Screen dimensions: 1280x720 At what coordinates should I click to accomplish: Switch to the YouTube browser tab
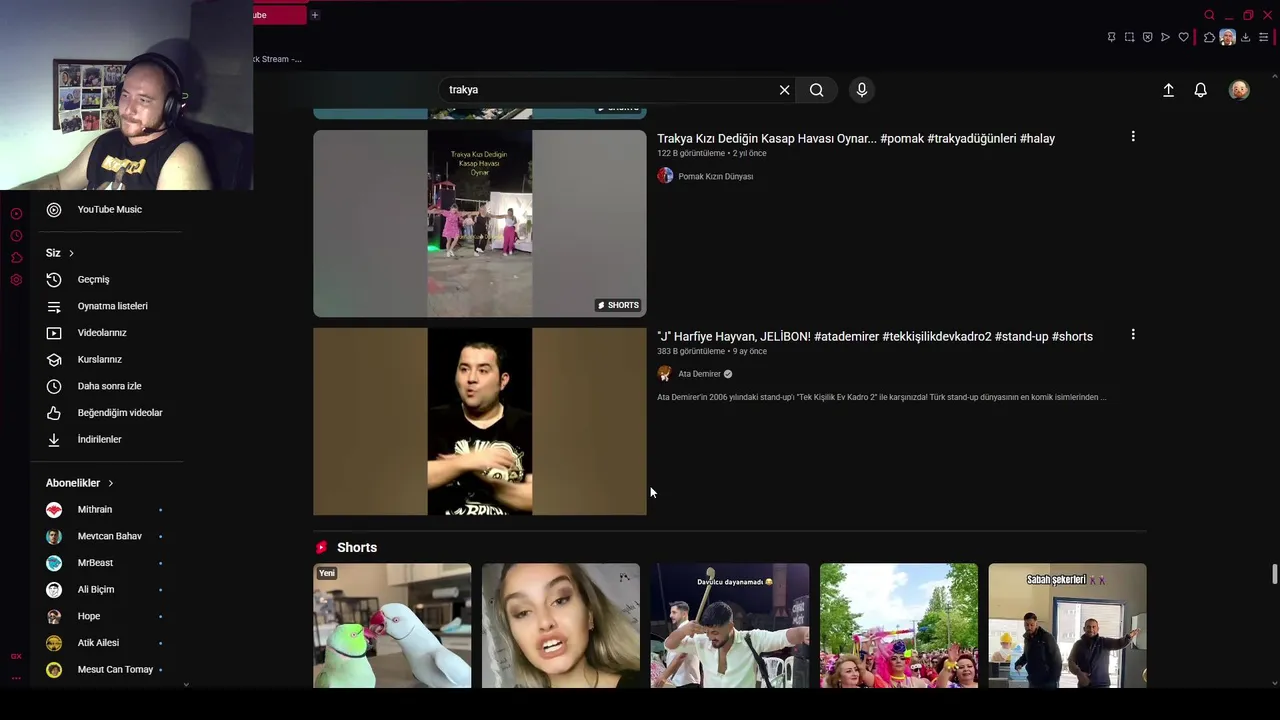279,15
